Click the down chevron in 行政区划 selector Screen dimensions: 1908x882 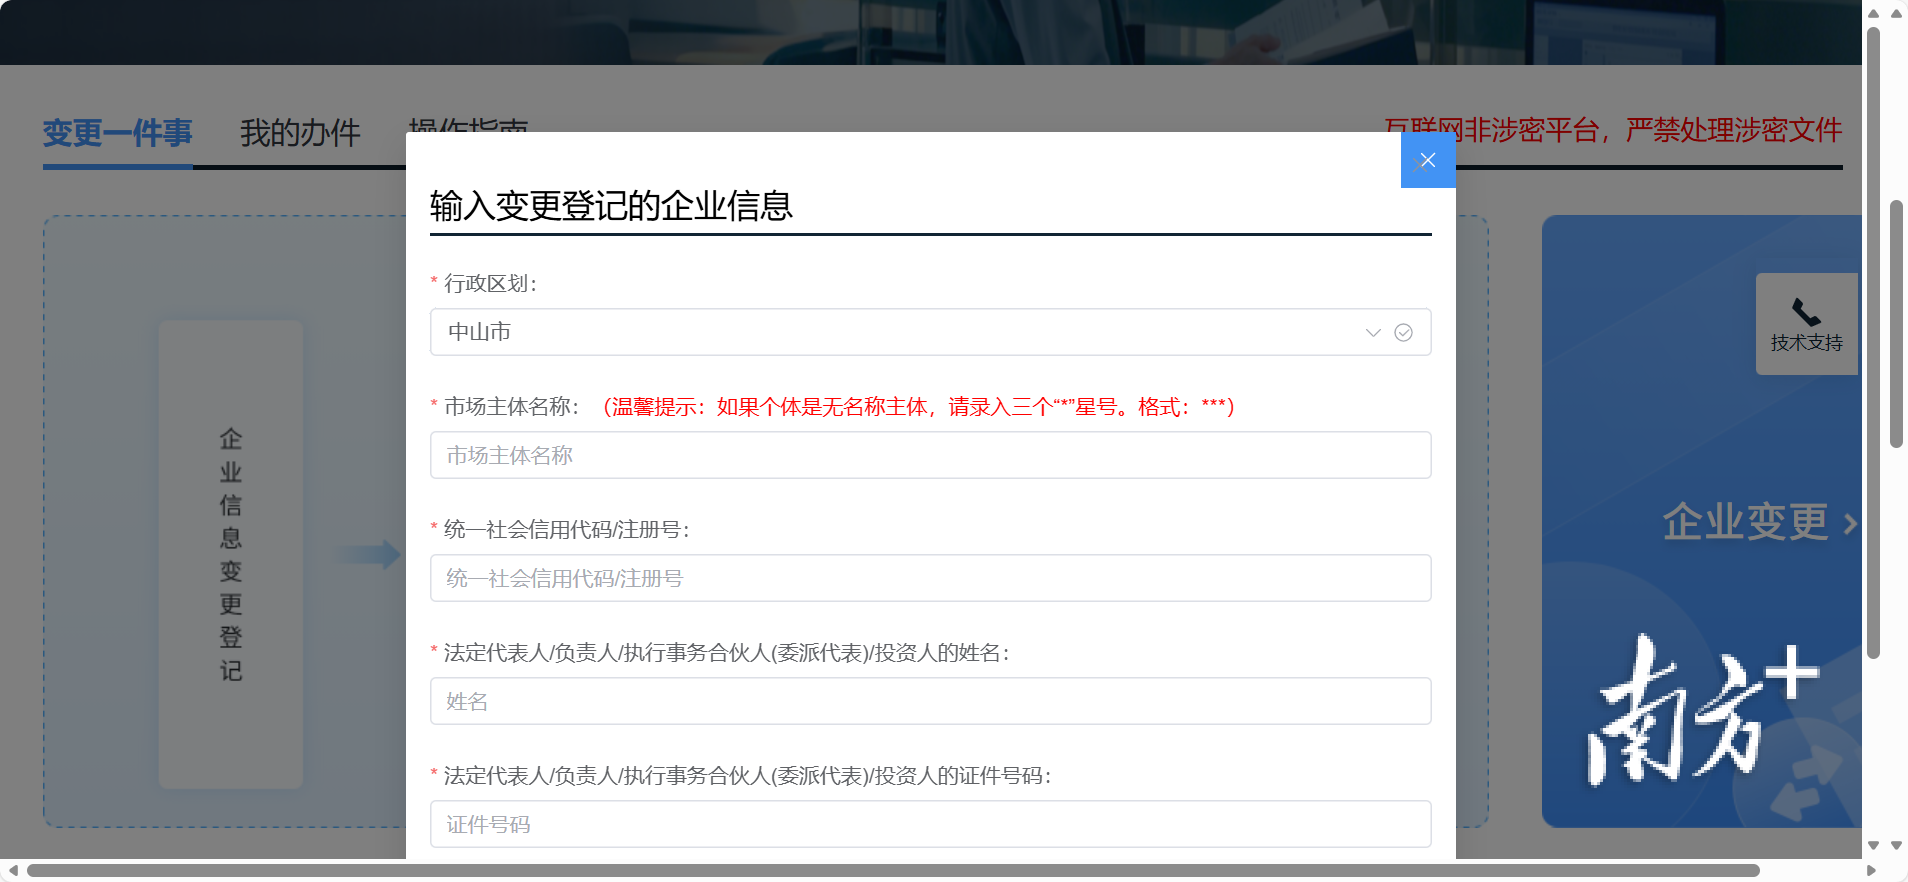(1373, 333)
